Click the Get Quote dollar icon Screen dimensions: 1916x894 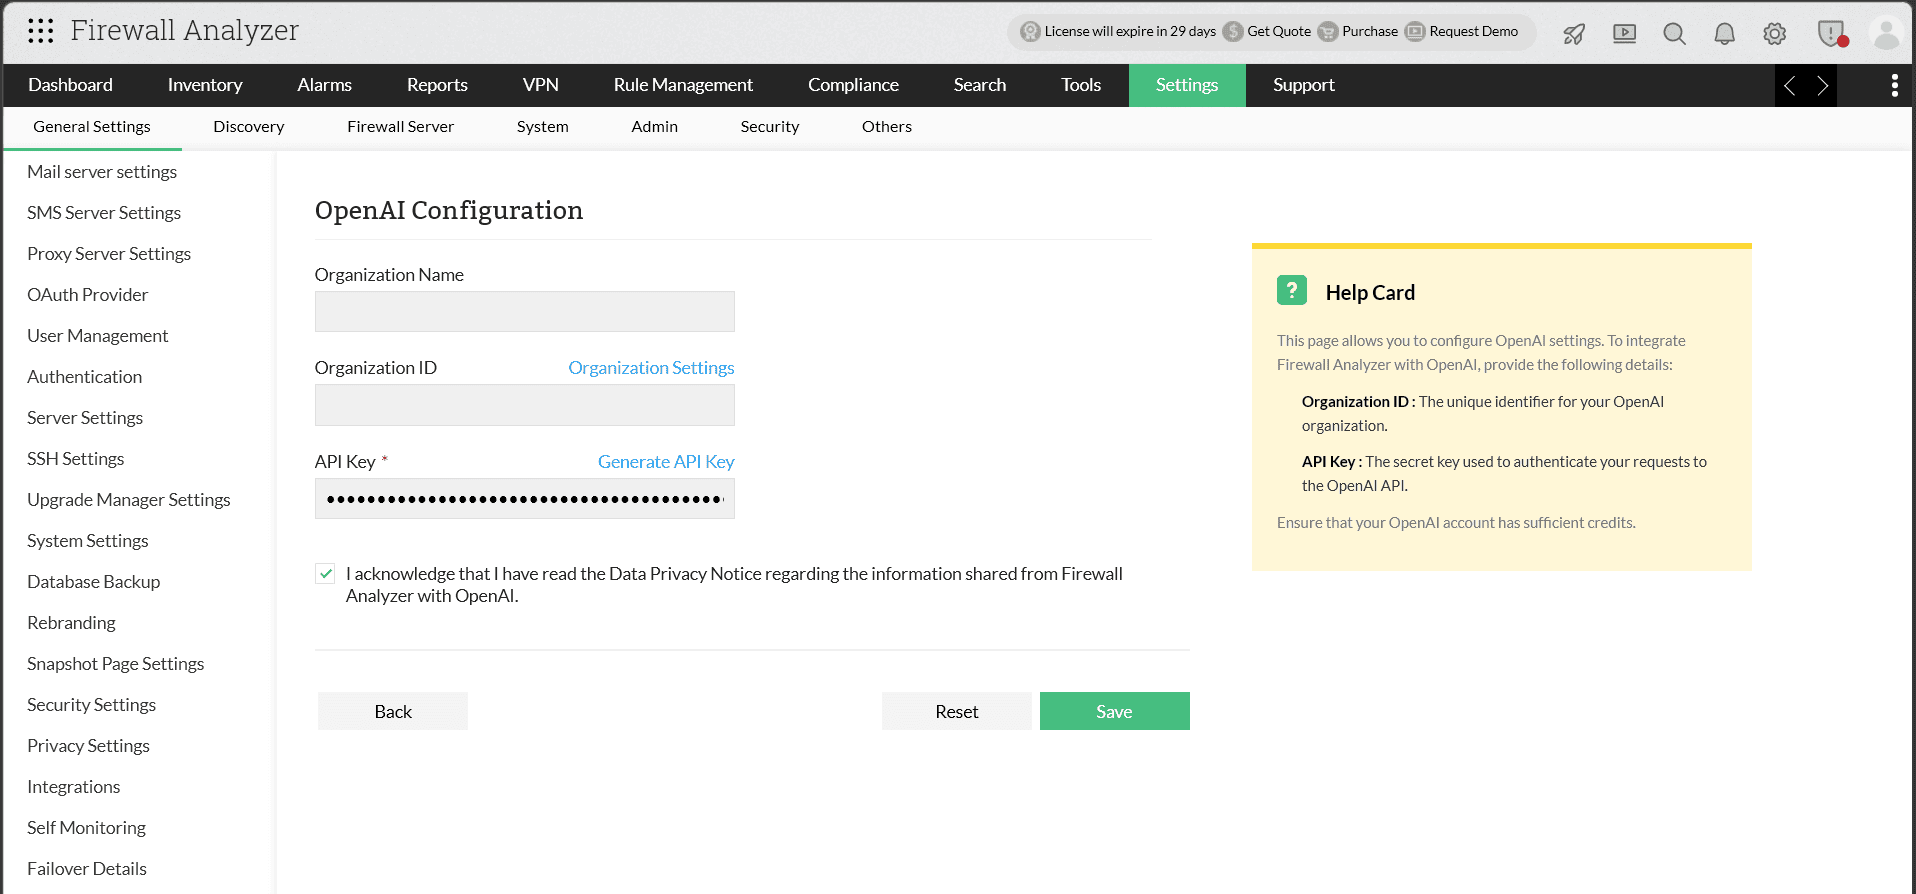[1233, 32]
